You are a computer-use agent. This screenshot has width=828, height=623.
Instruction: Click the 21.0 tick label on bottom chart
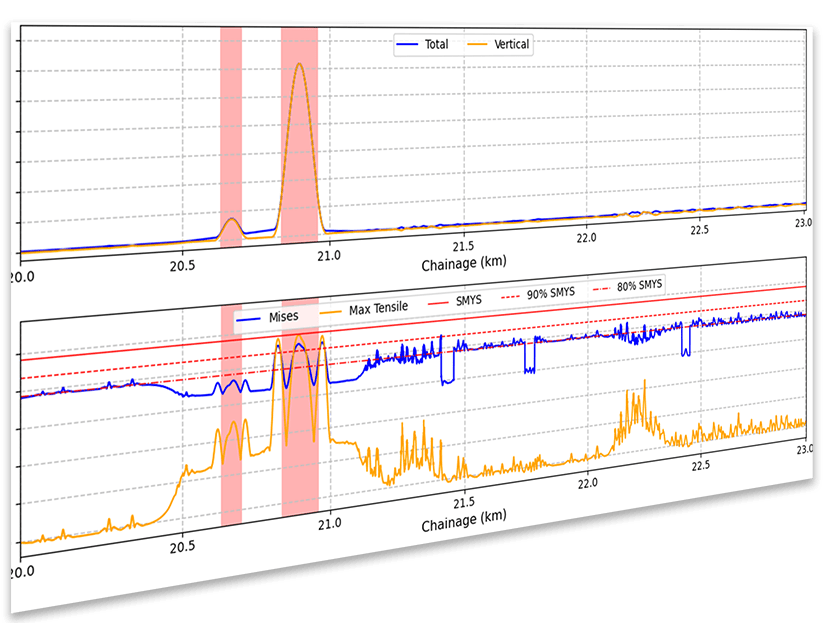[x=329, y=523]
